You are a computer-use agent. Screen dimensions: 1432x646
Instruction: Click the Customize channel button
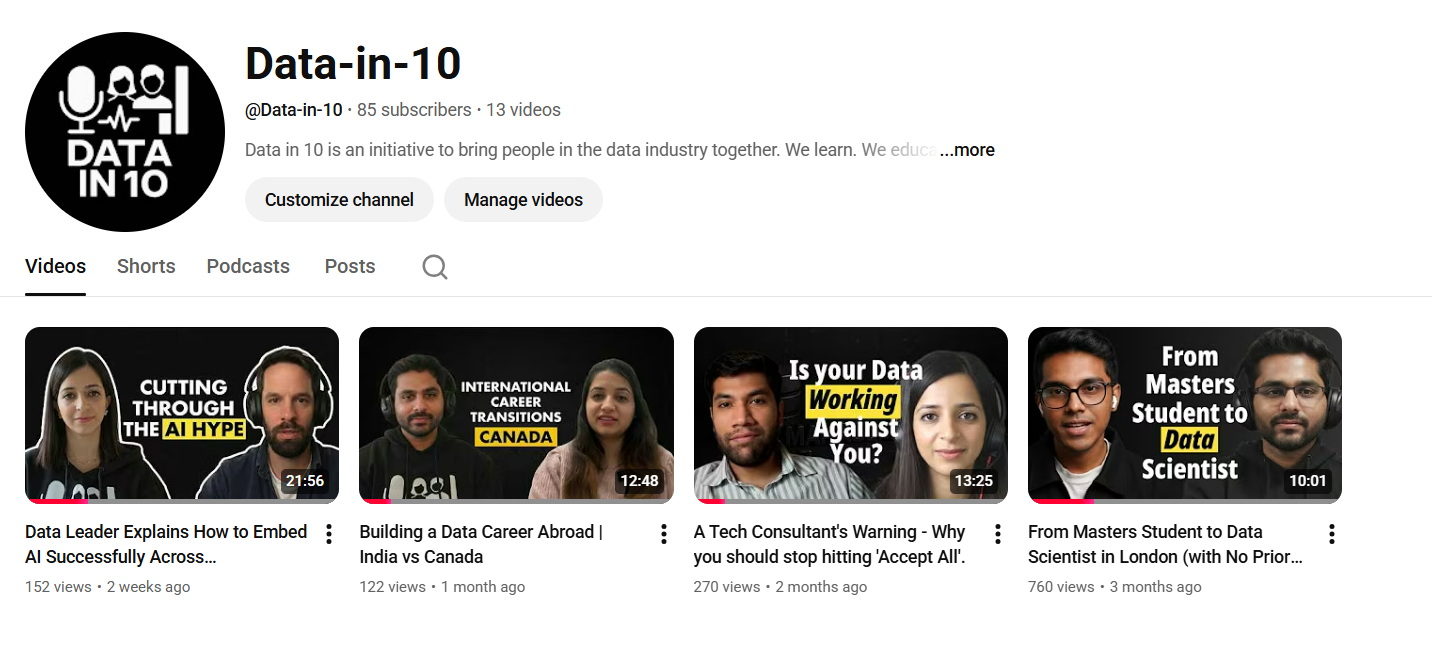tap(339, 200)
